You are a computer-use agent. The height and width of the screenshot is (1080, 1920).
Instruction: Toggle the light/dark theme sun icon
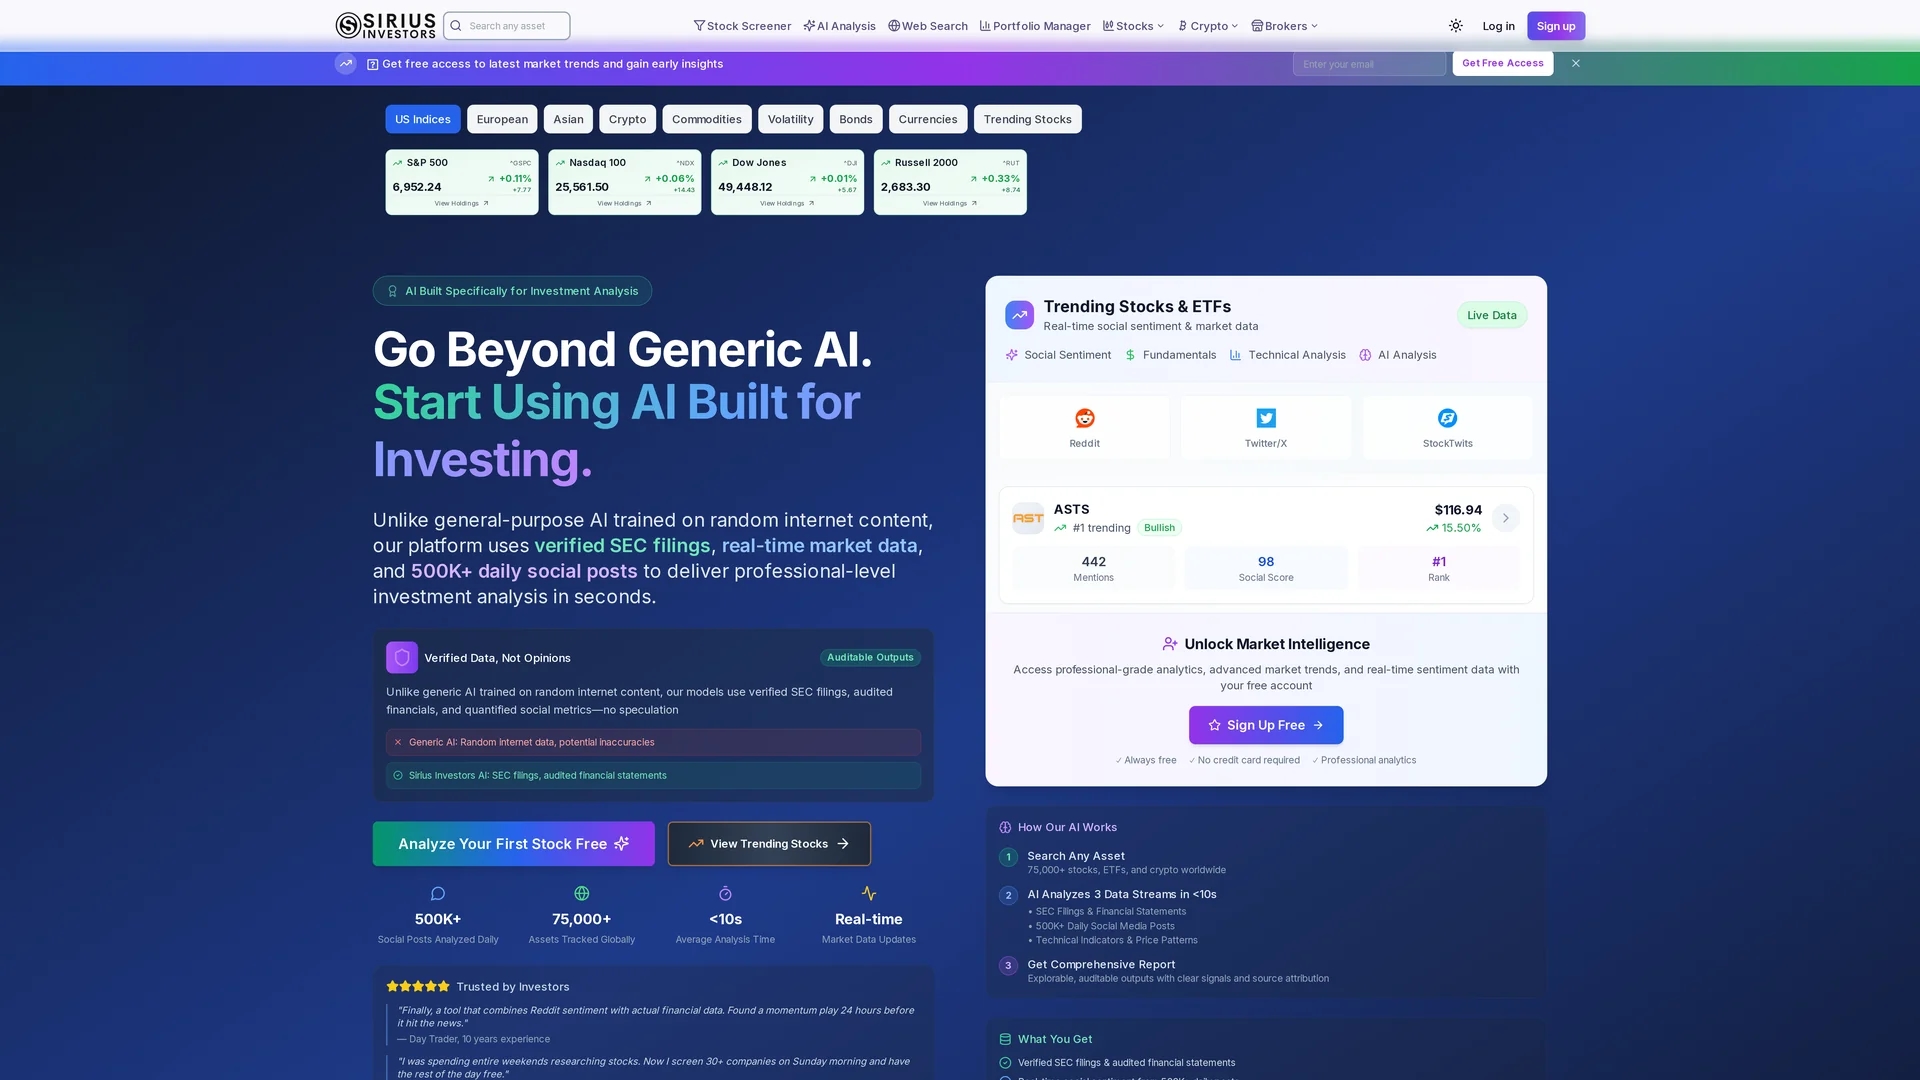(x=1456, y=26)
